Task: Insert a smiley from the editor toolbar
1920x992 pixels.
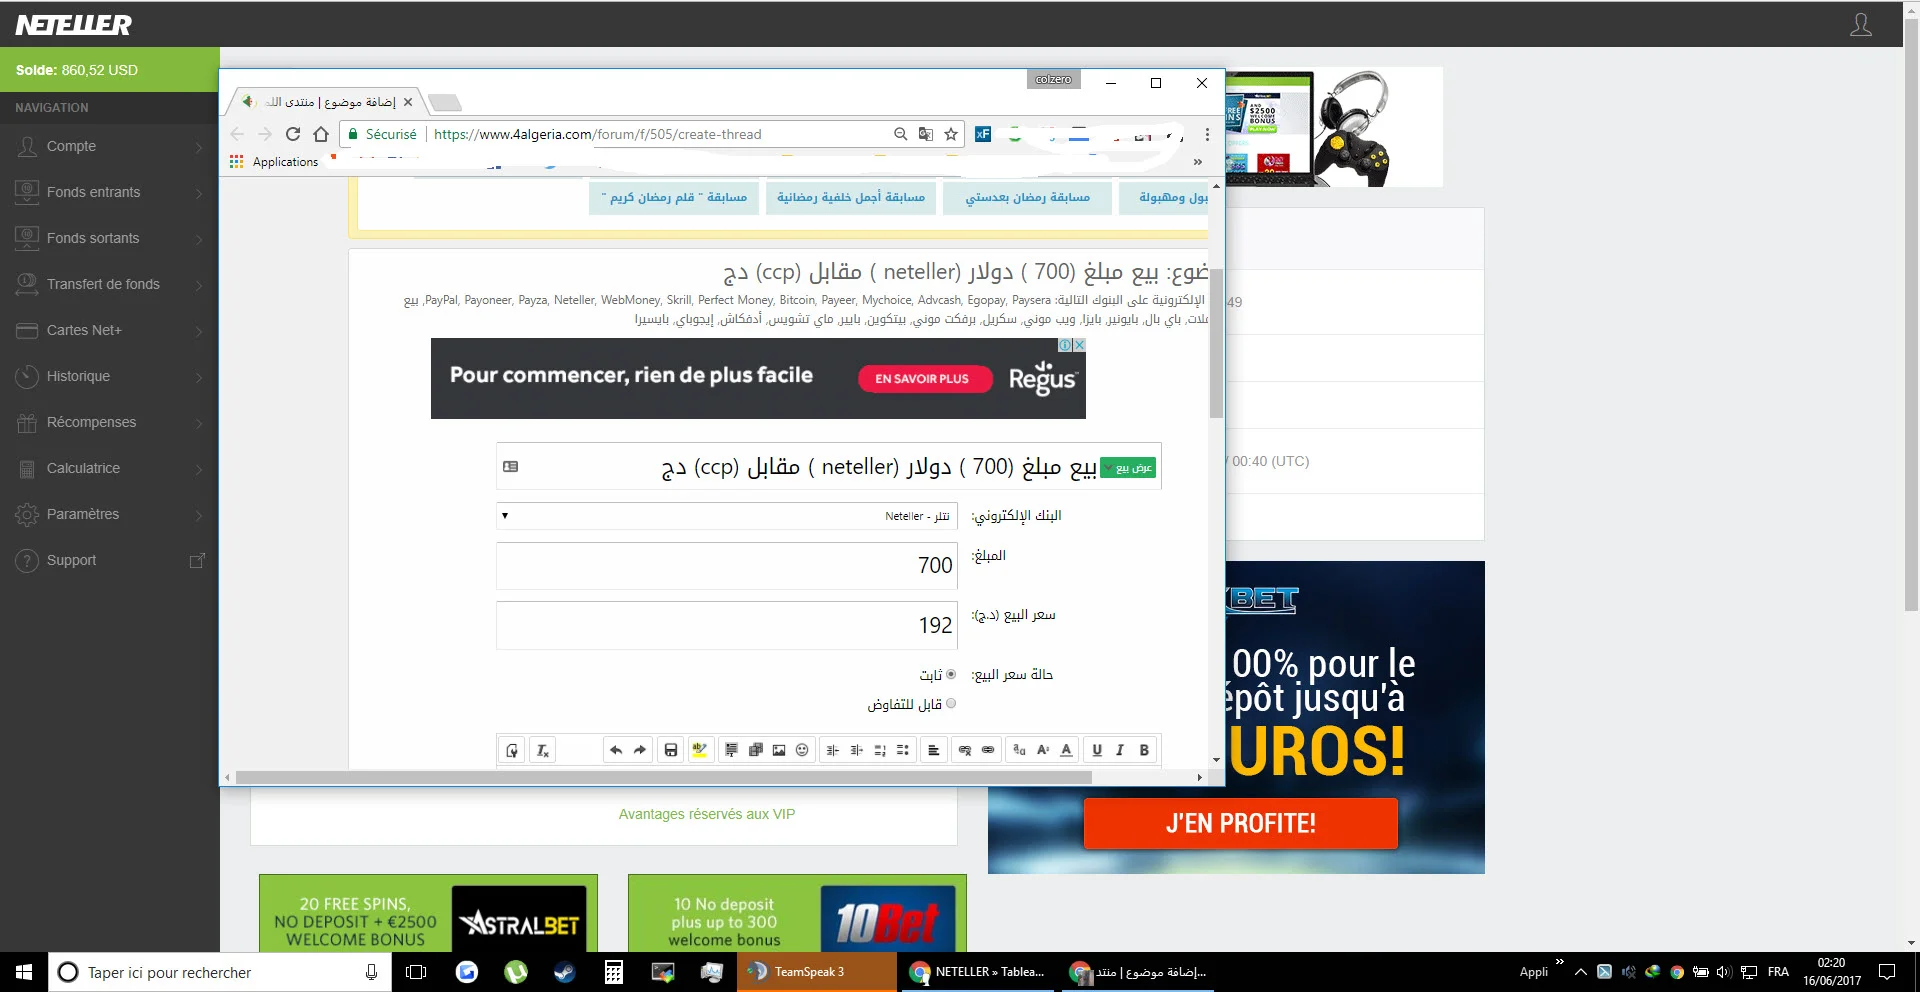Action: (x=802, y=750)
